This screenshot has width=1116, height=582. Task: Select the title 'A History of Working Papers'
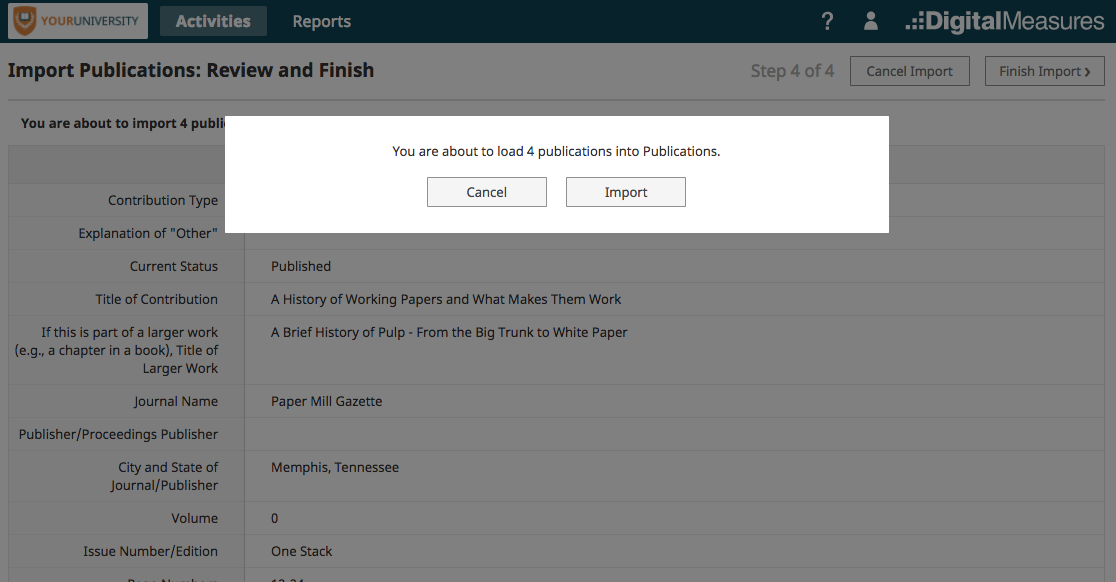coord(446,300)
